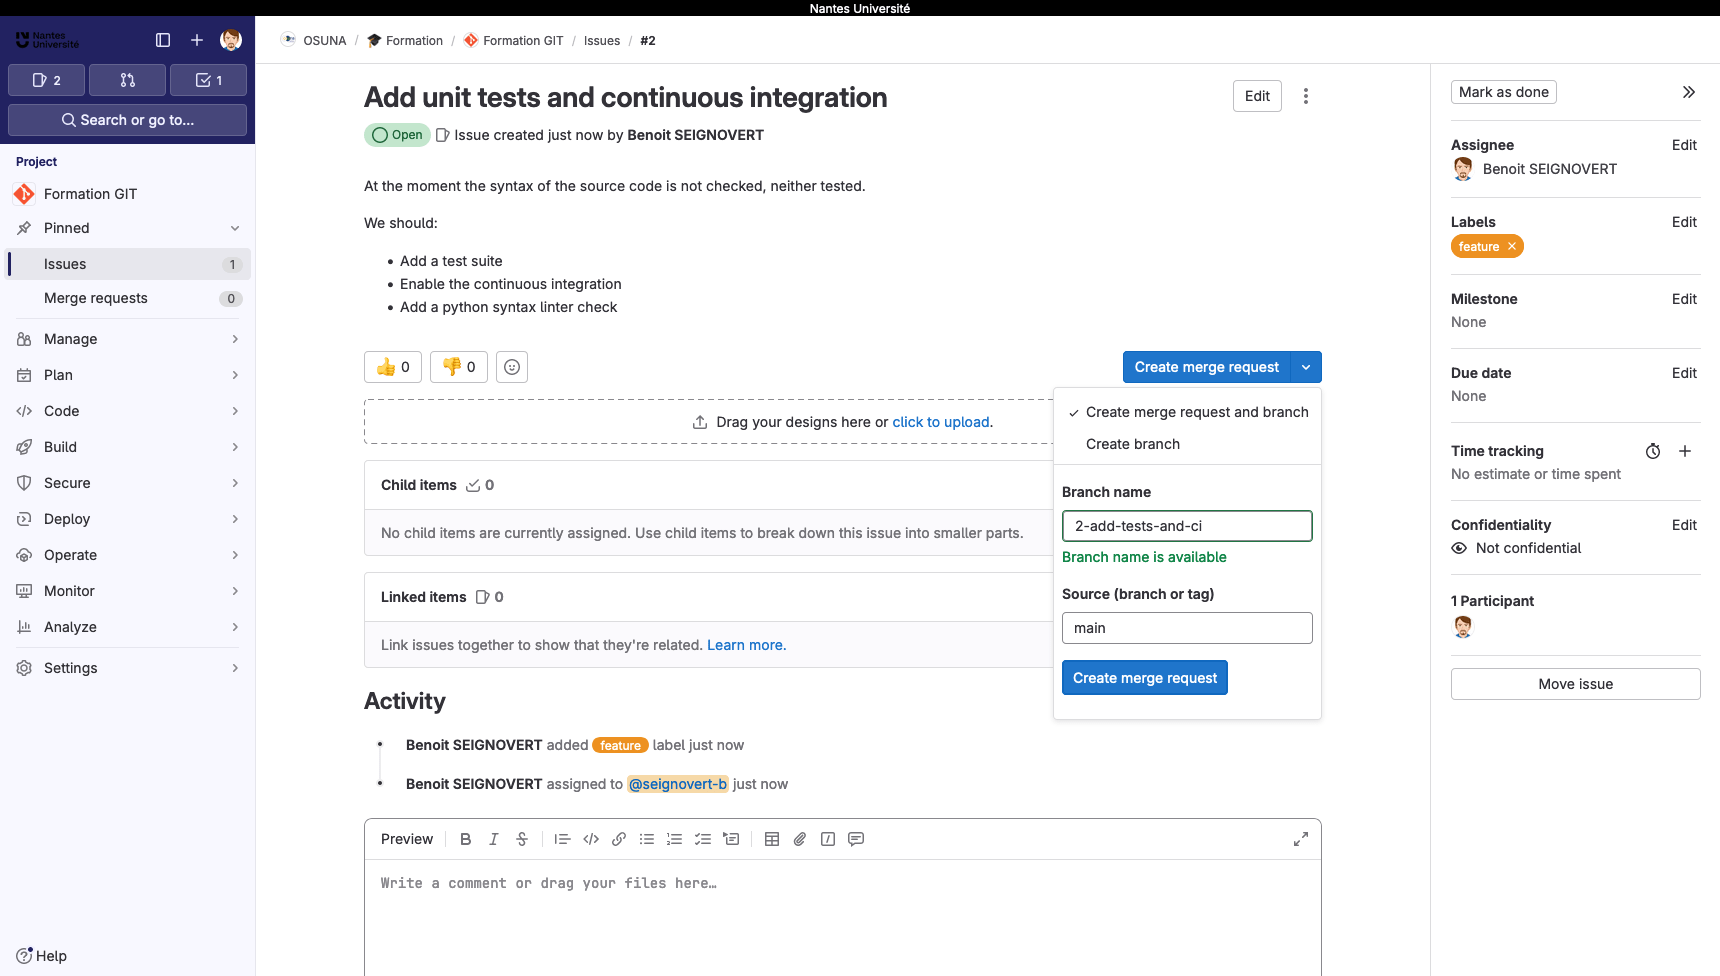Focus the Branch name input field
The width and height of the screenshot is (1720, 976).
point(1187,526)
